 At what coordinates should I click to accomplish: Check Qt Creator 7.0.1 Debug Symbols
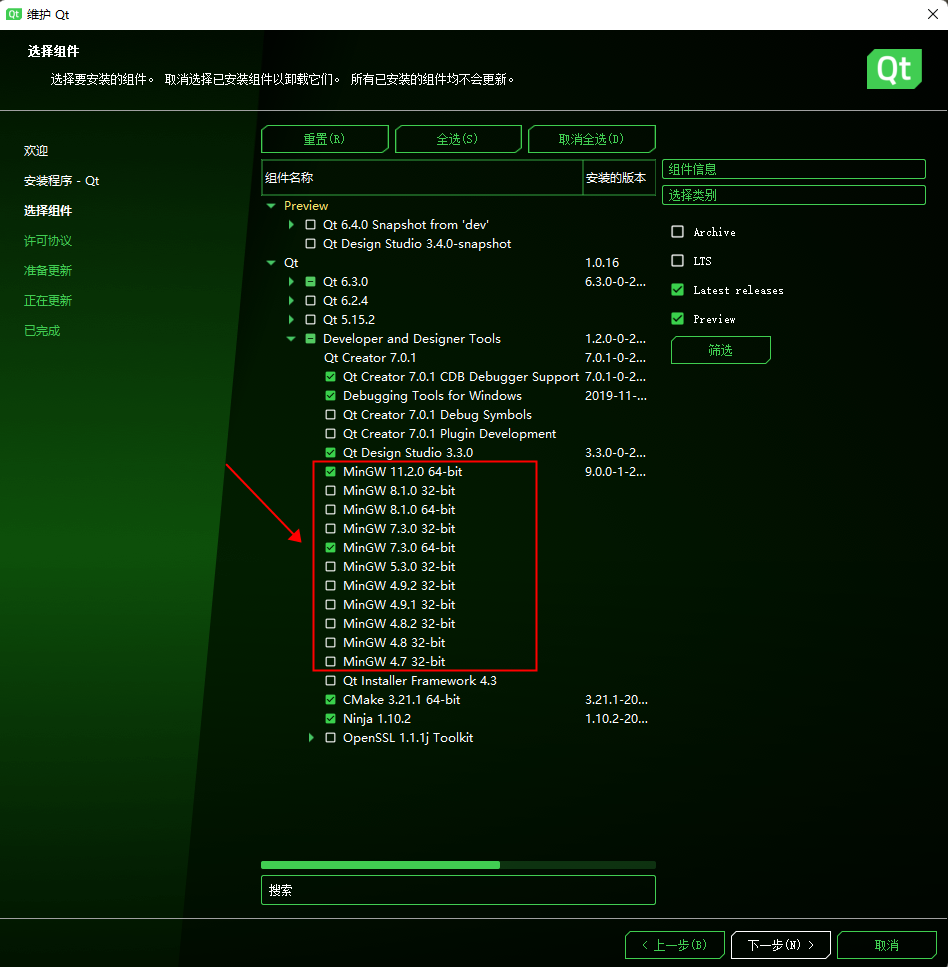pyautogui.click(x=331, y=415)
